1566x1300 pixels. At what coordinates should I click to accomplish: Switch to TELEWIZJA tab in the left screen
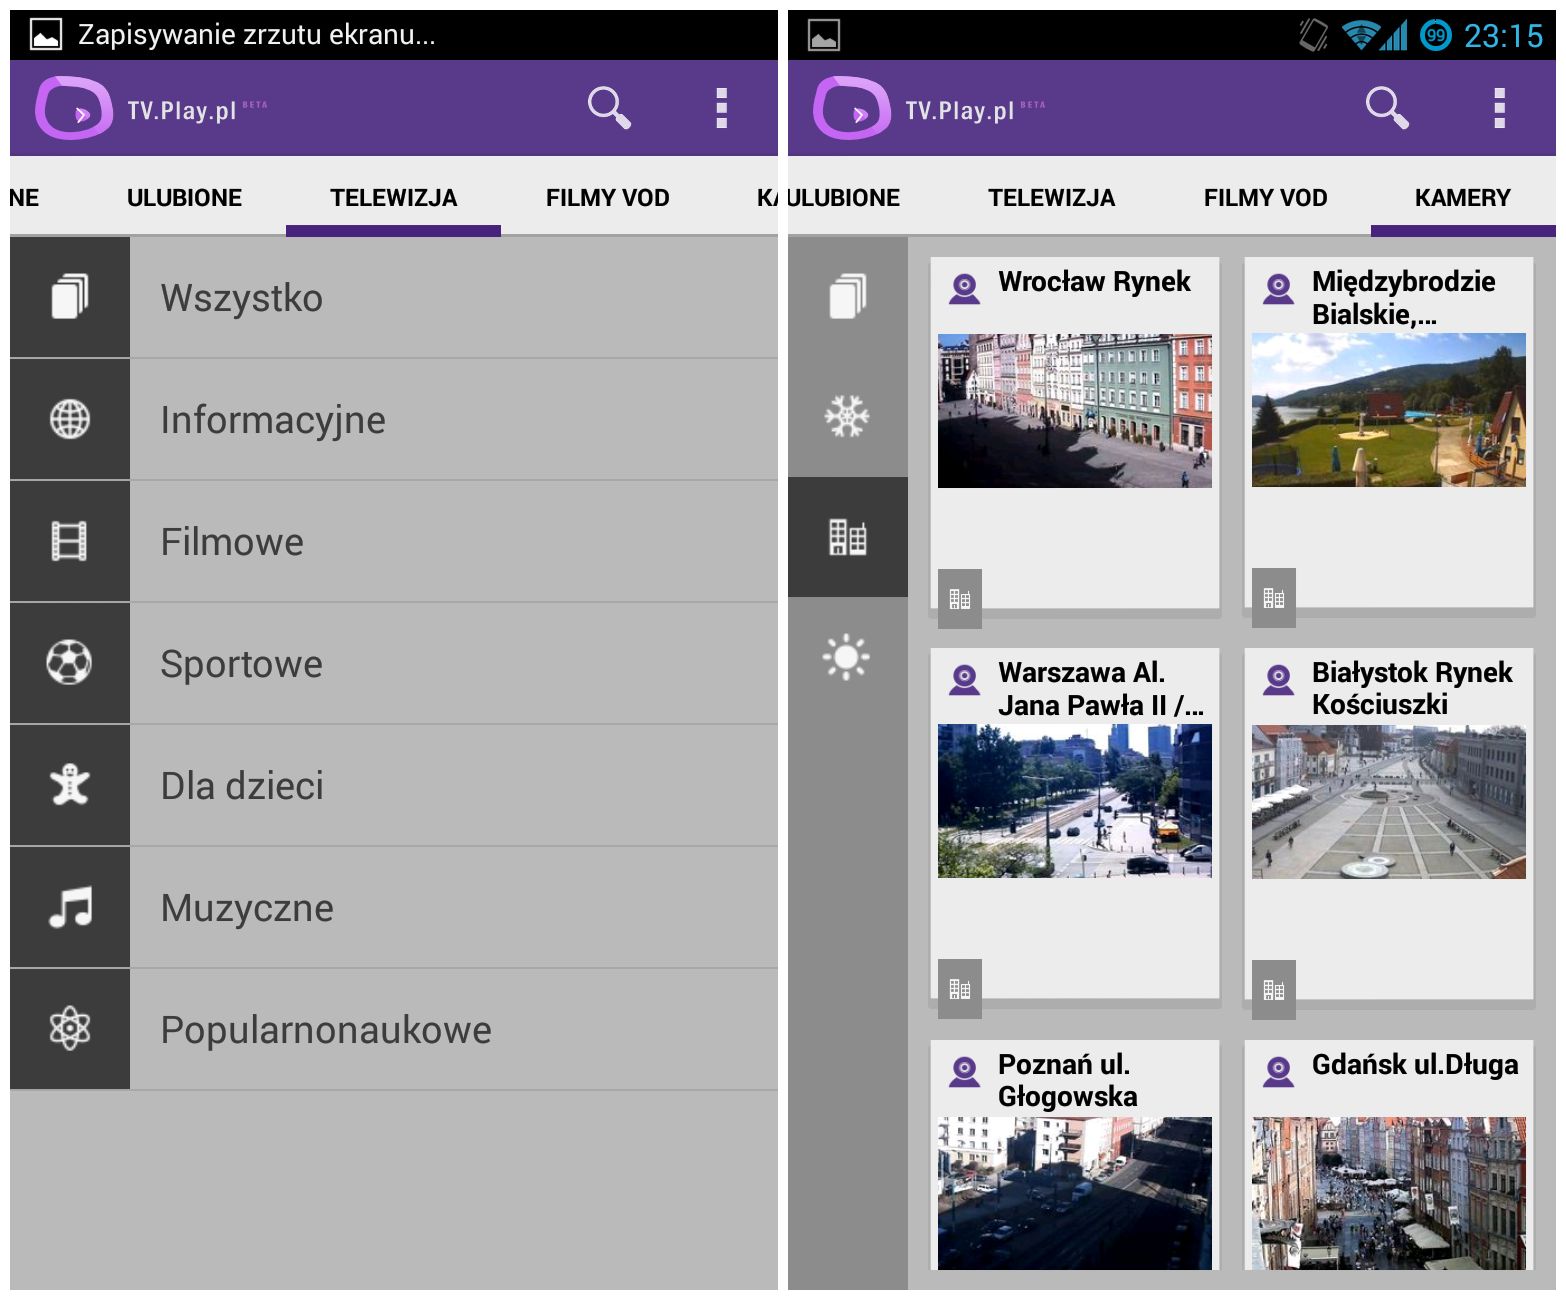393,197
